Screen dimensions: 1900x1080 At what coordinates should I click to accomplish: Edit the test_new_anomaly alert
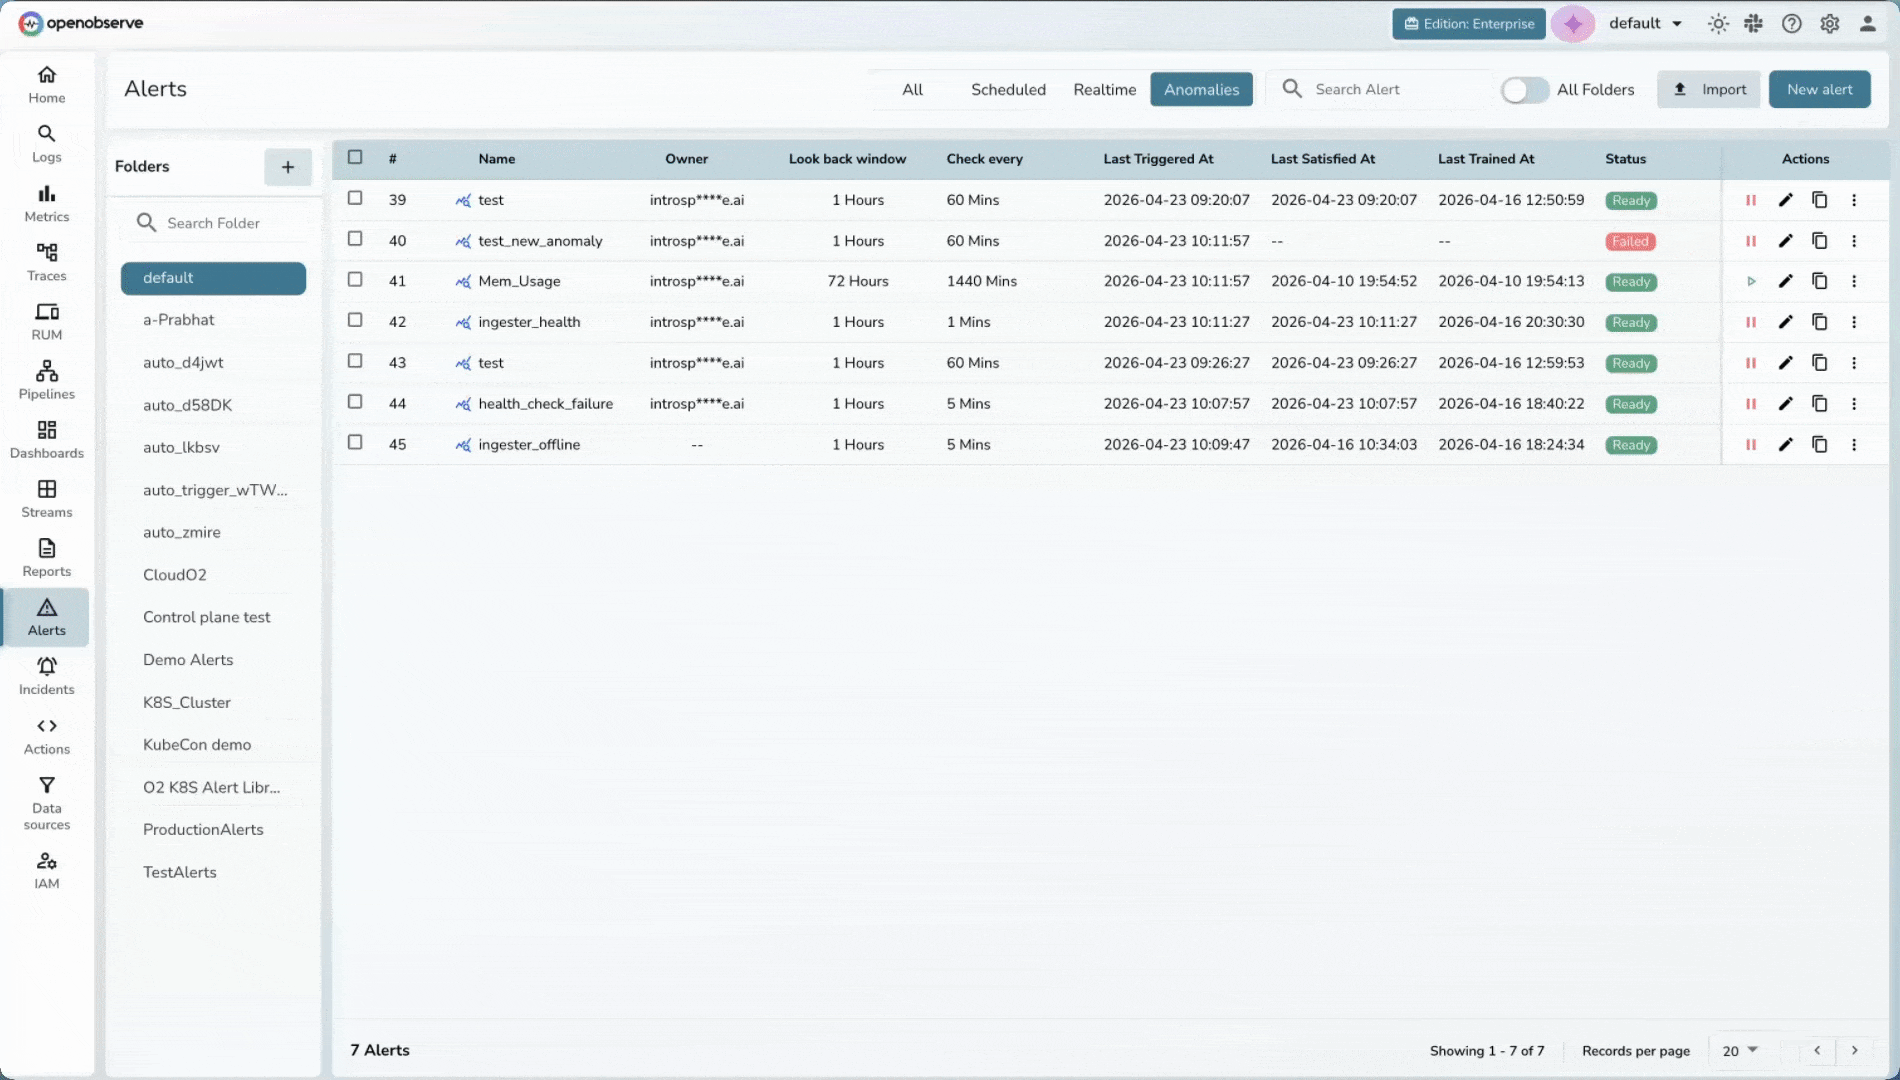click(1785, 241)
